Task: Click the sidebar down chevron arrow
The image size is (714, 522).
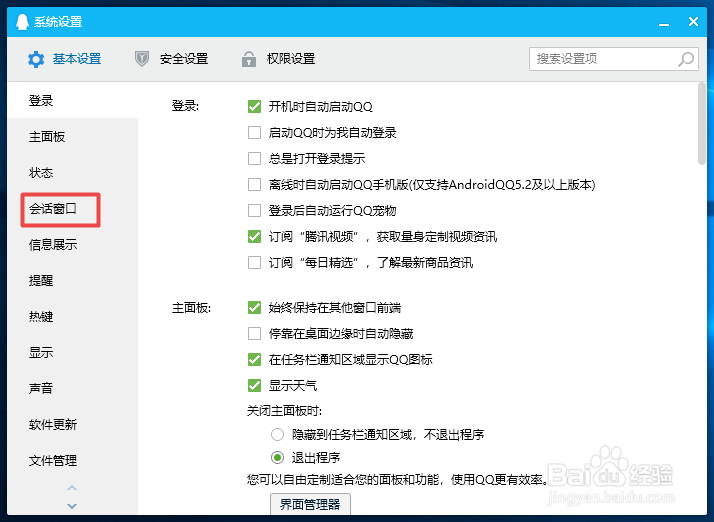Action: (x=72, y=506)
